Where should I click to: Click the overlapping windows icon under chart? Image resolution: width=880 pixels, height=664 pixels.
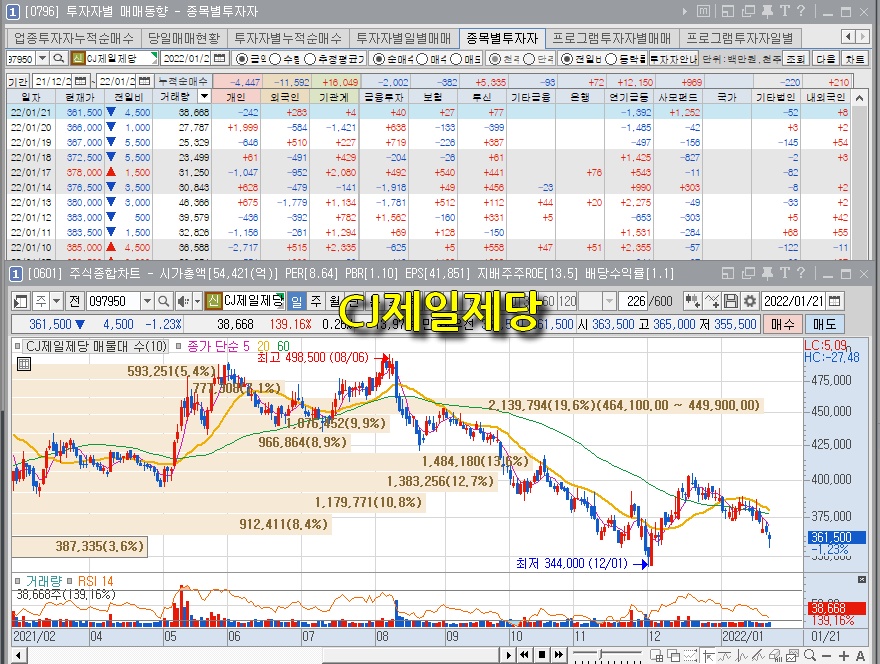click(x=672, y=655)
